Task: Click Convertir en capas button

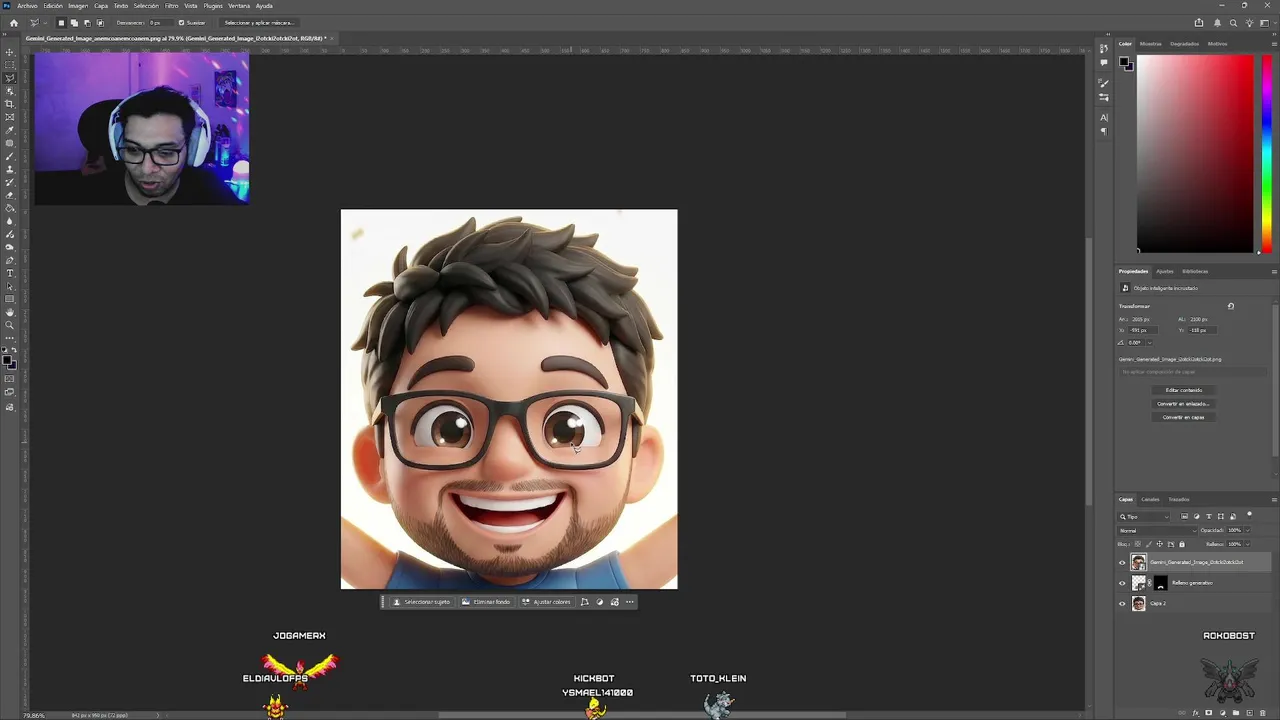Action: 1183,417
